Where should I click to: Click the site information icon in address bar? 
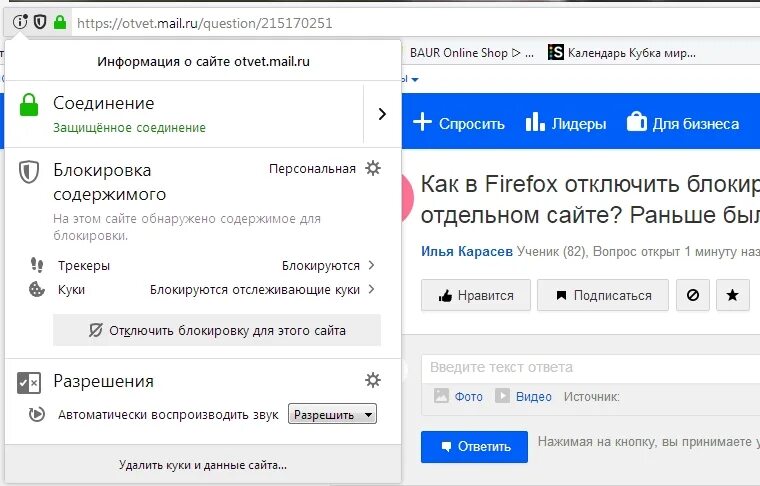[20, 22]
